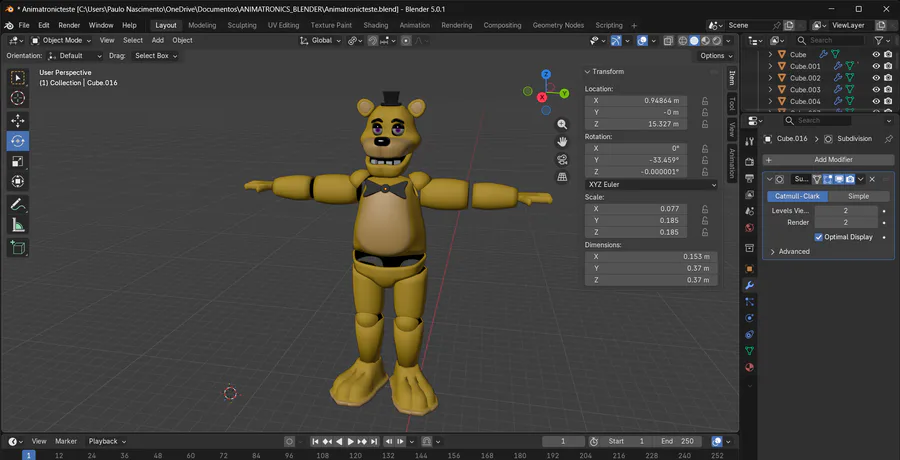The image size is (900, 460).
Task: Toggle modifier render camera display
Action: click(x=849, y=179)
